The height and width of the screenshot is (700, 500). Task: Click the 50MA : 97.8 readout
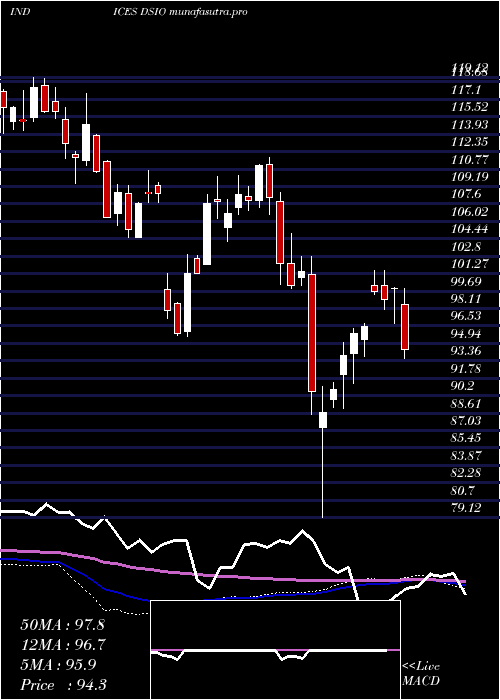62,625
